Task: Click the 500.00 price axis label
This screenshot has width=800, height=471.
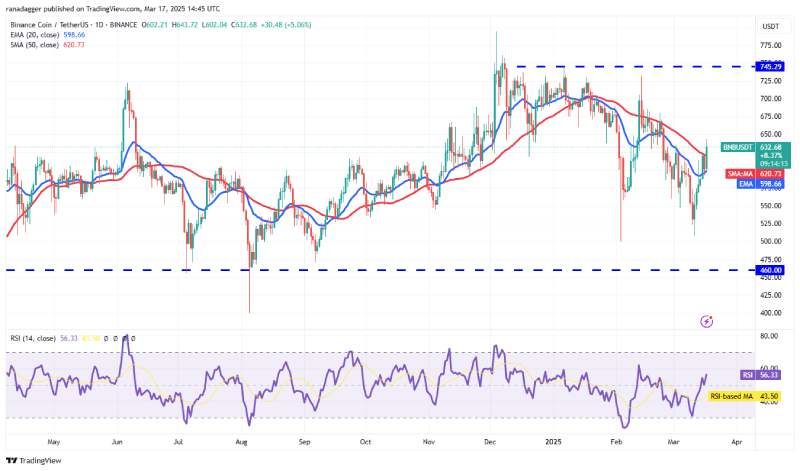Action: [771, 242]
